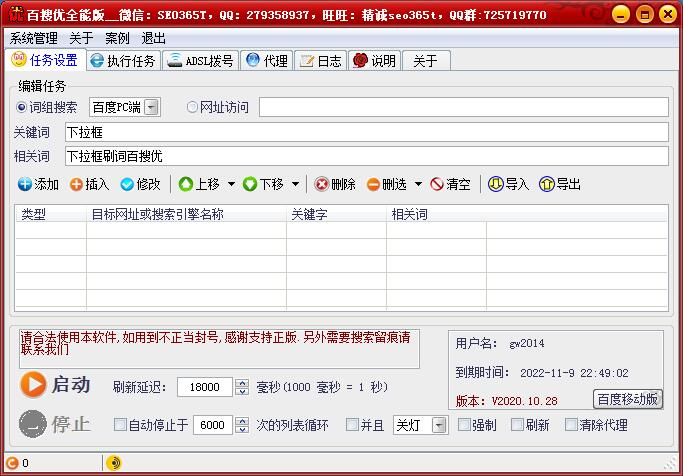Click the 插入 (insert) orange icon
The width and height of the screenshot is (683, 476).
76,184
